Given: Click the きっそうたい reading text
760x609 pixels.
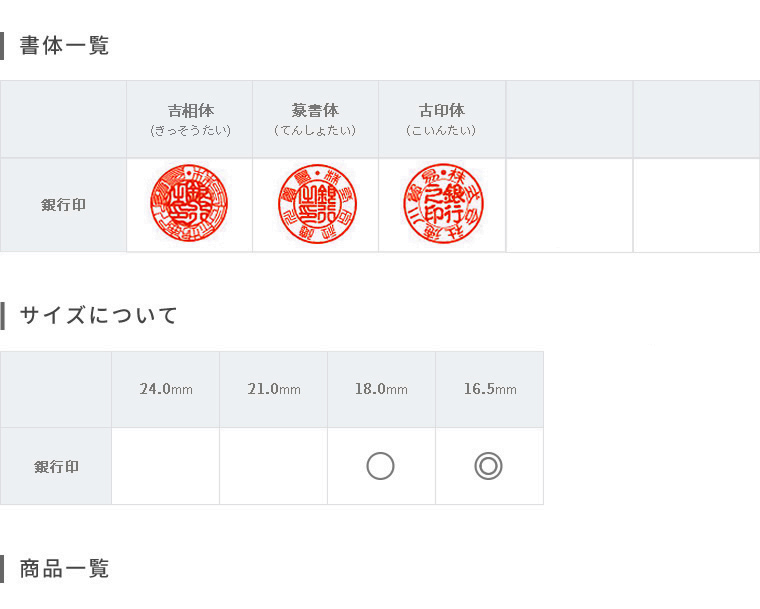Looking at the screenshot, I should pos(190,130).
